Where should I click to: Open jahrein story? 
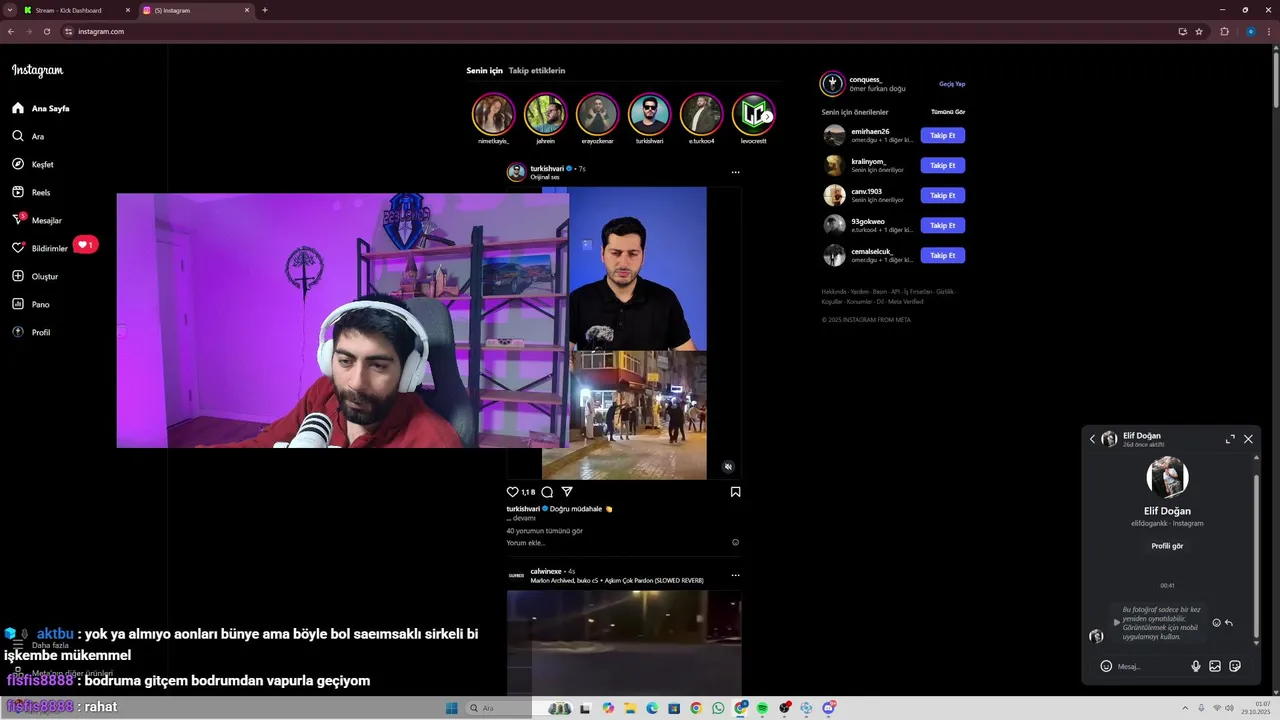pyautogui.click(x=545, y=114)
